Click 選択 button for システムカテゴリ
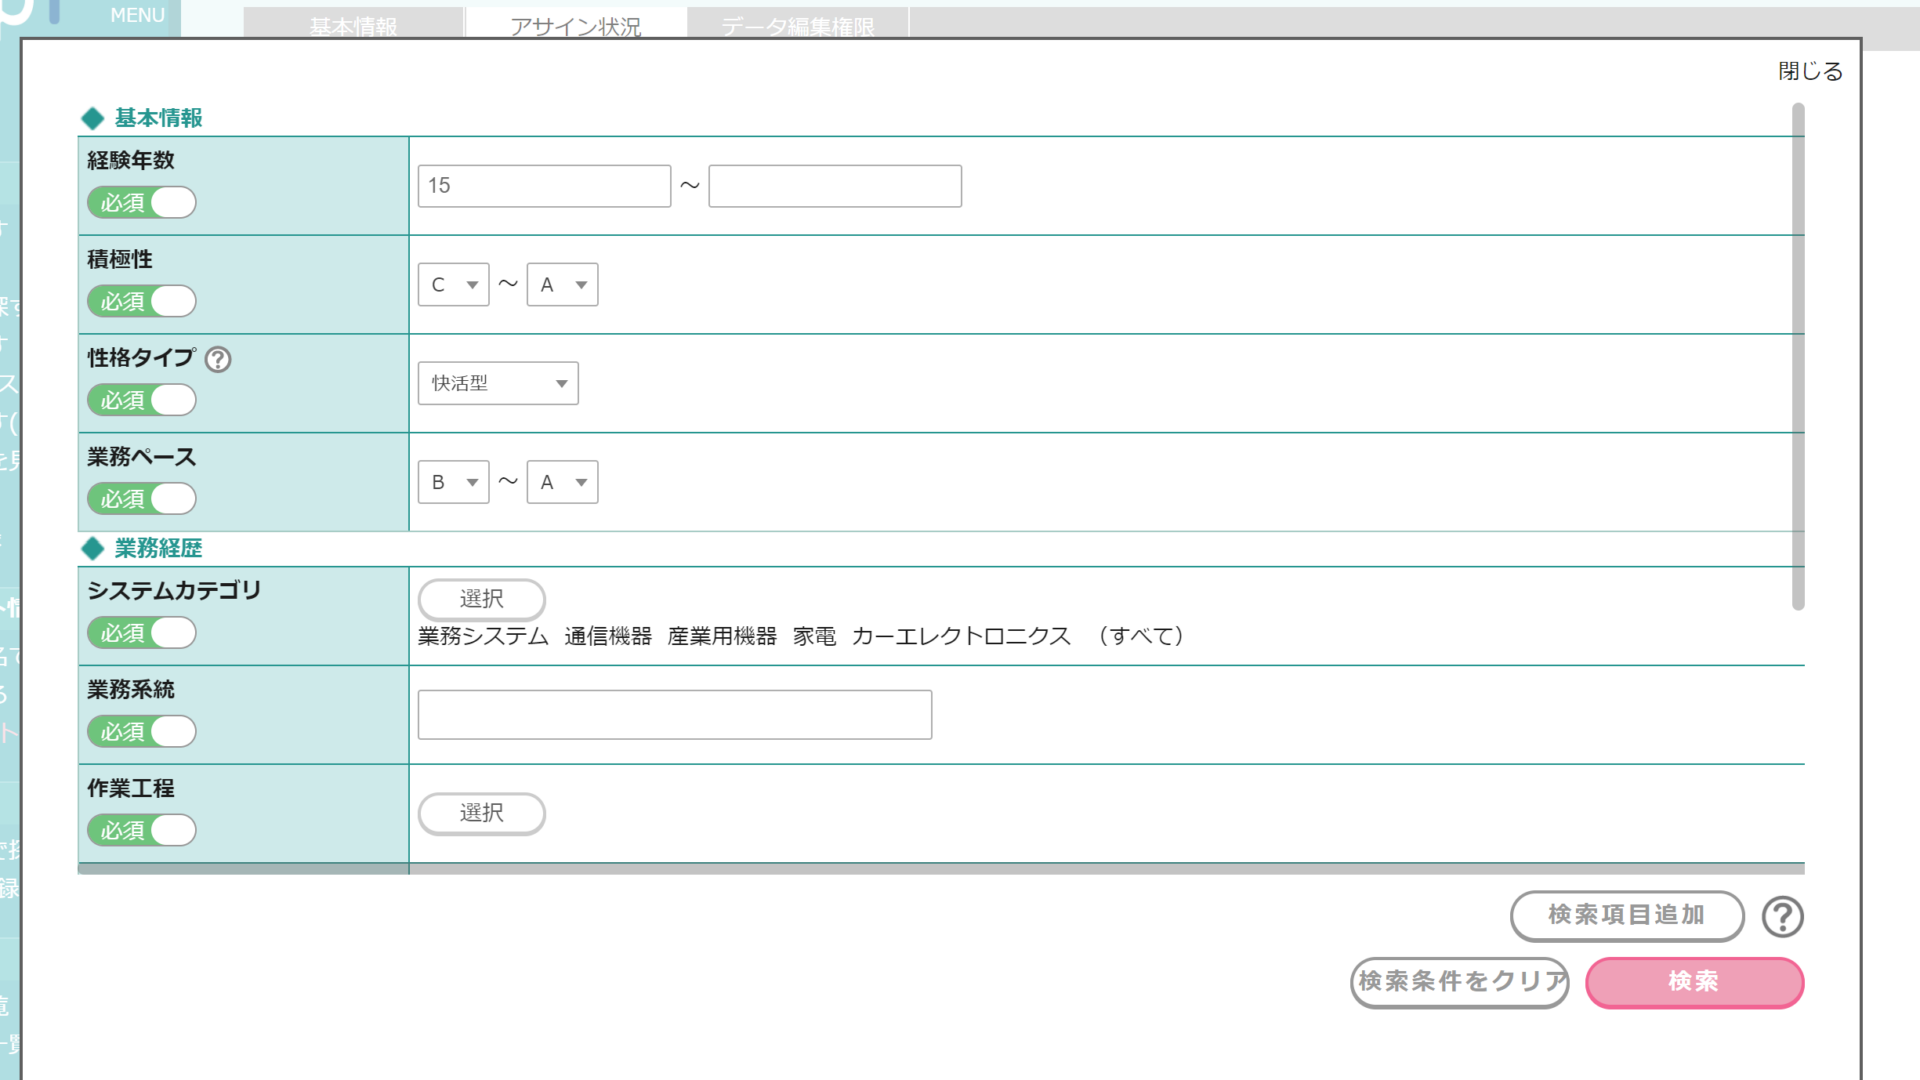This screenshot has width=1920, height=1080. point(481,599)
